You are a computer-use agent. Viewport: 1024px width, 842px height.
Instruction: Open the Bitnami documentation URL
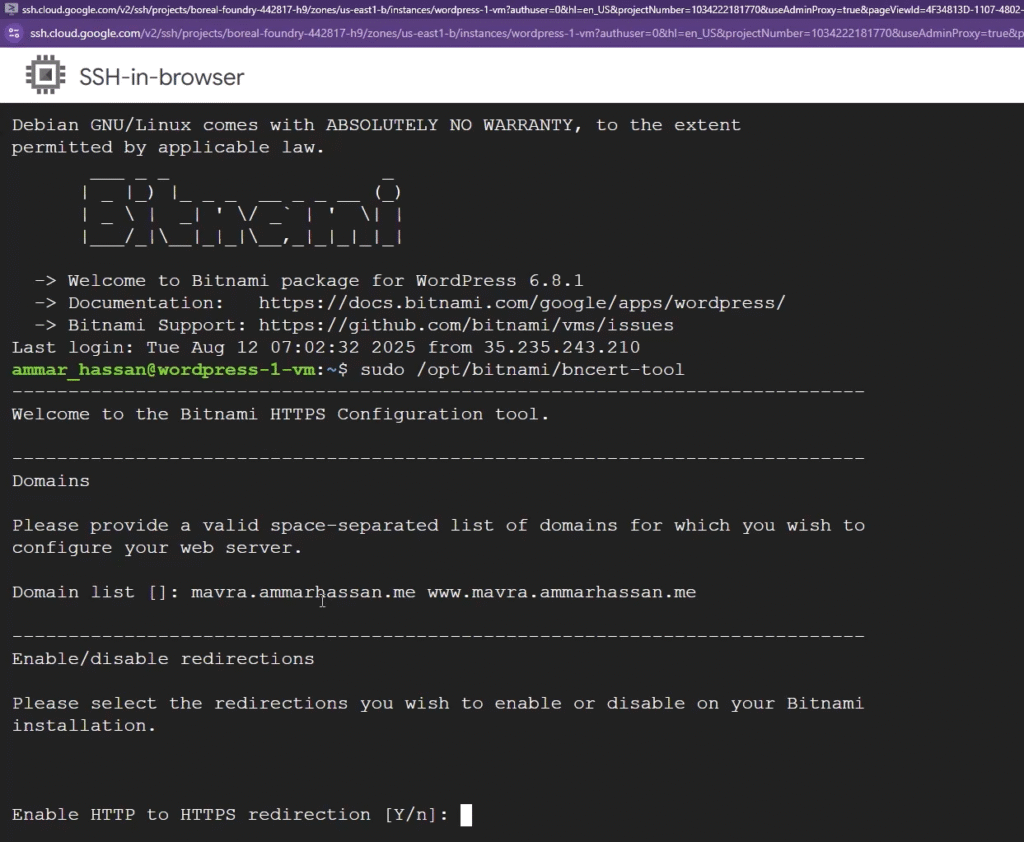point(521,303)
